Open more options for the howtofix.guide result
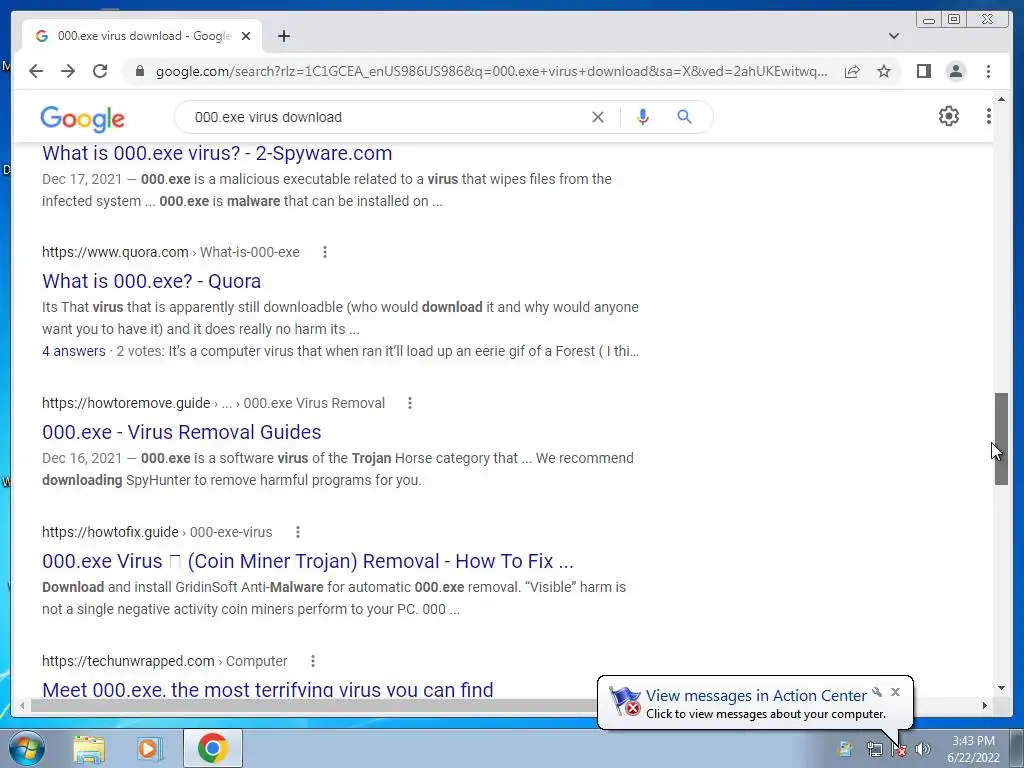1024x768 pixels. [x=298, y=532]
